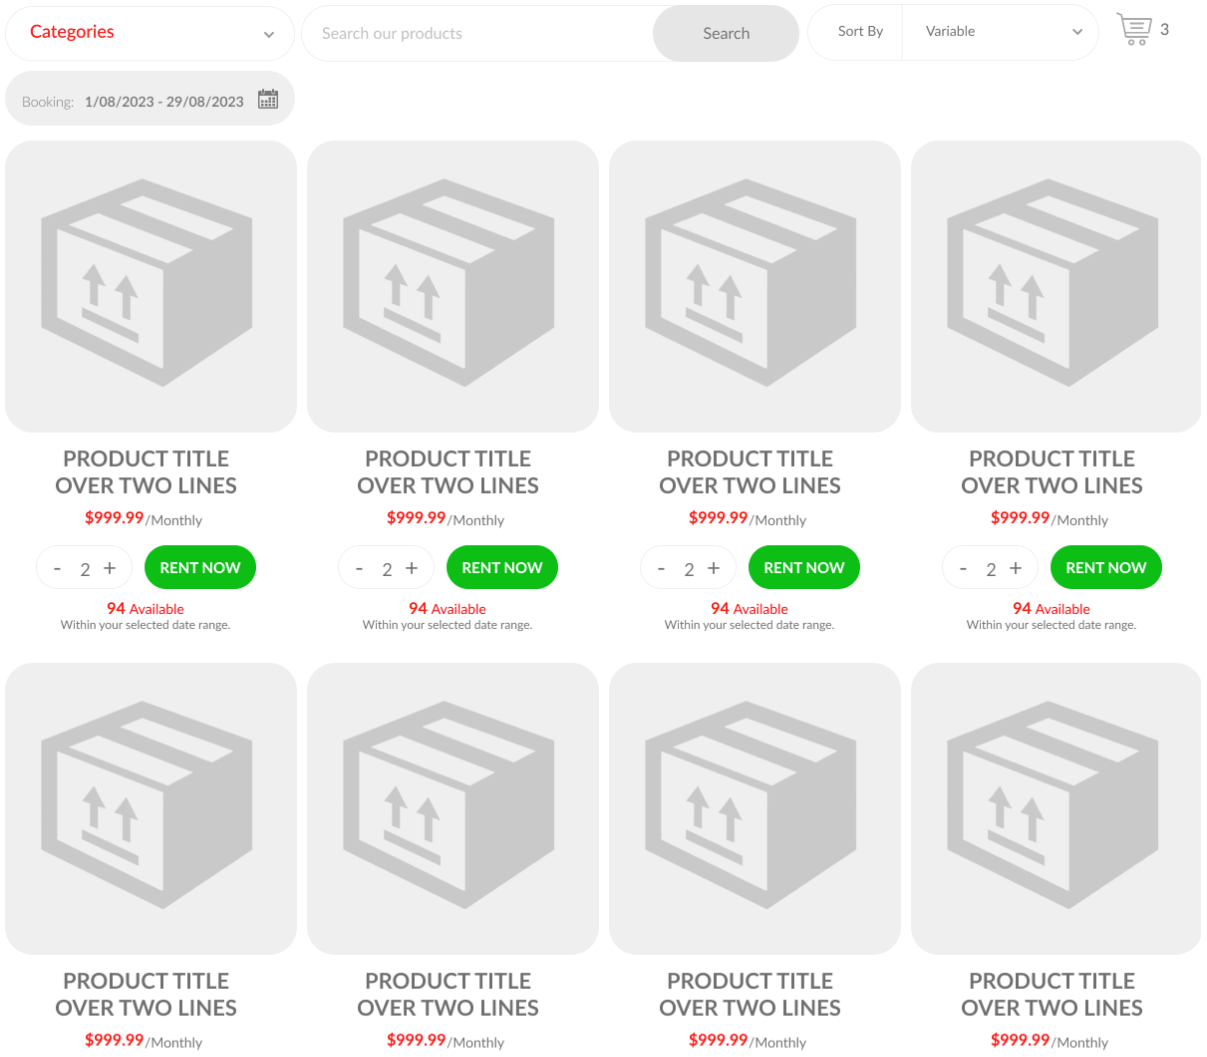
Task: Increase quantity on first product with plus
Action: (x=110, y=568)
